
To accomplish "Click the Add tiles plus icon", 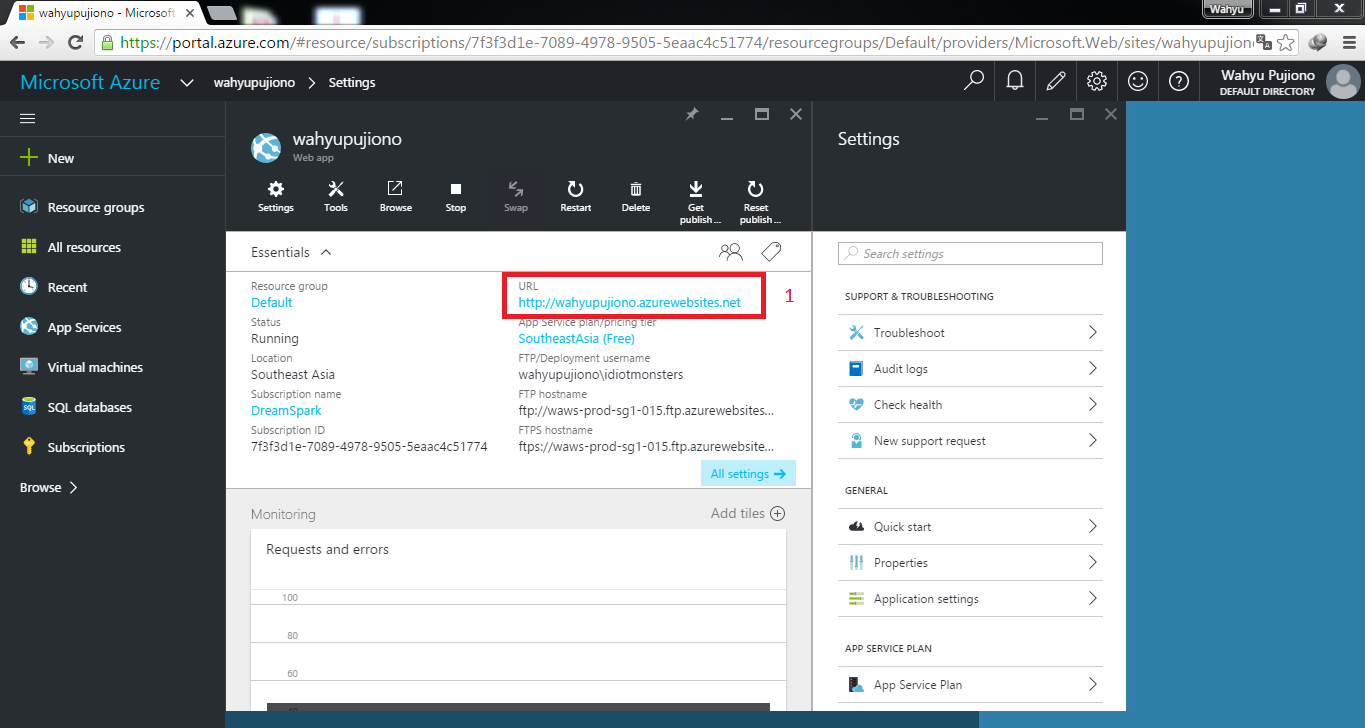I will [777, 513].
